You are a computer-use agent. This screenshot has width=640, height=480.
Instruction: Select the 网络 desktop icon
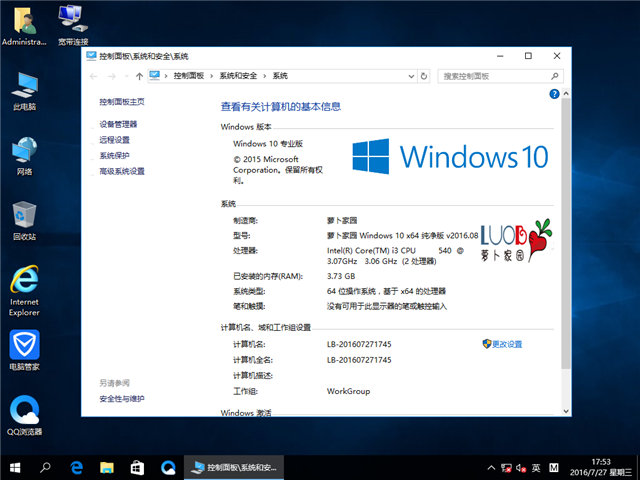click(x=24, y=156)
